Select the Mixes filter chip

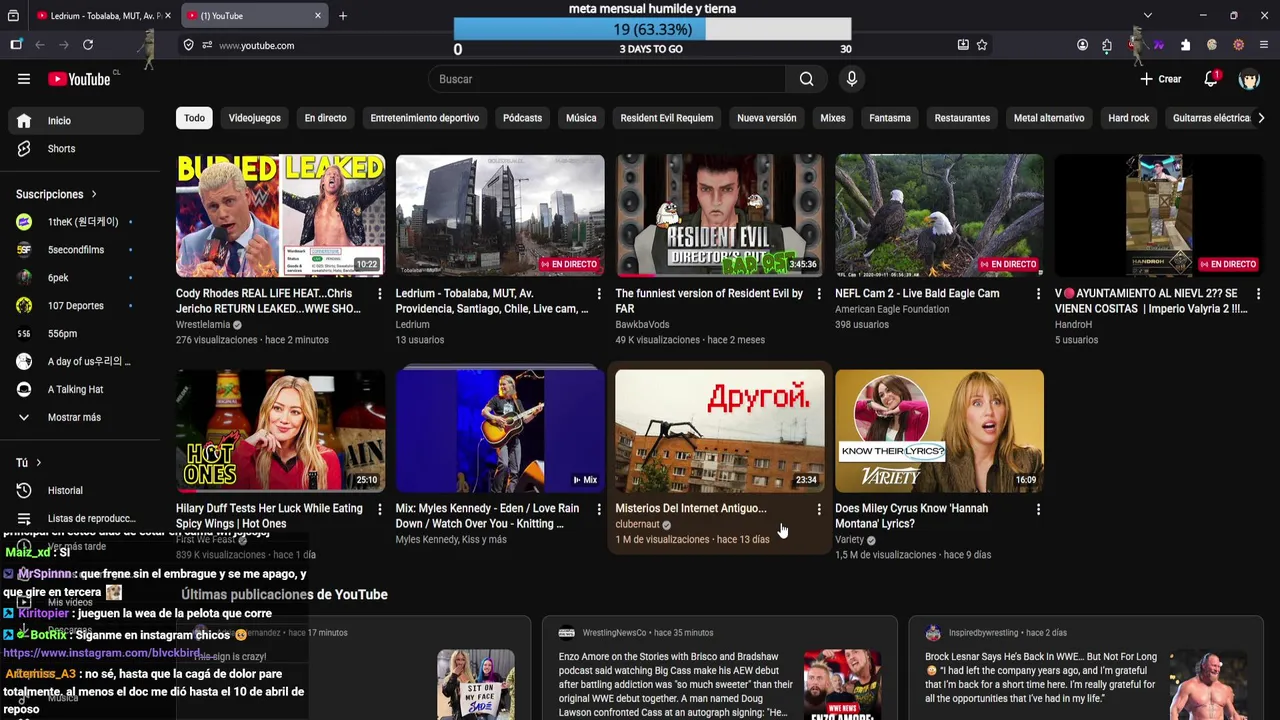click(x=833, y=118)
